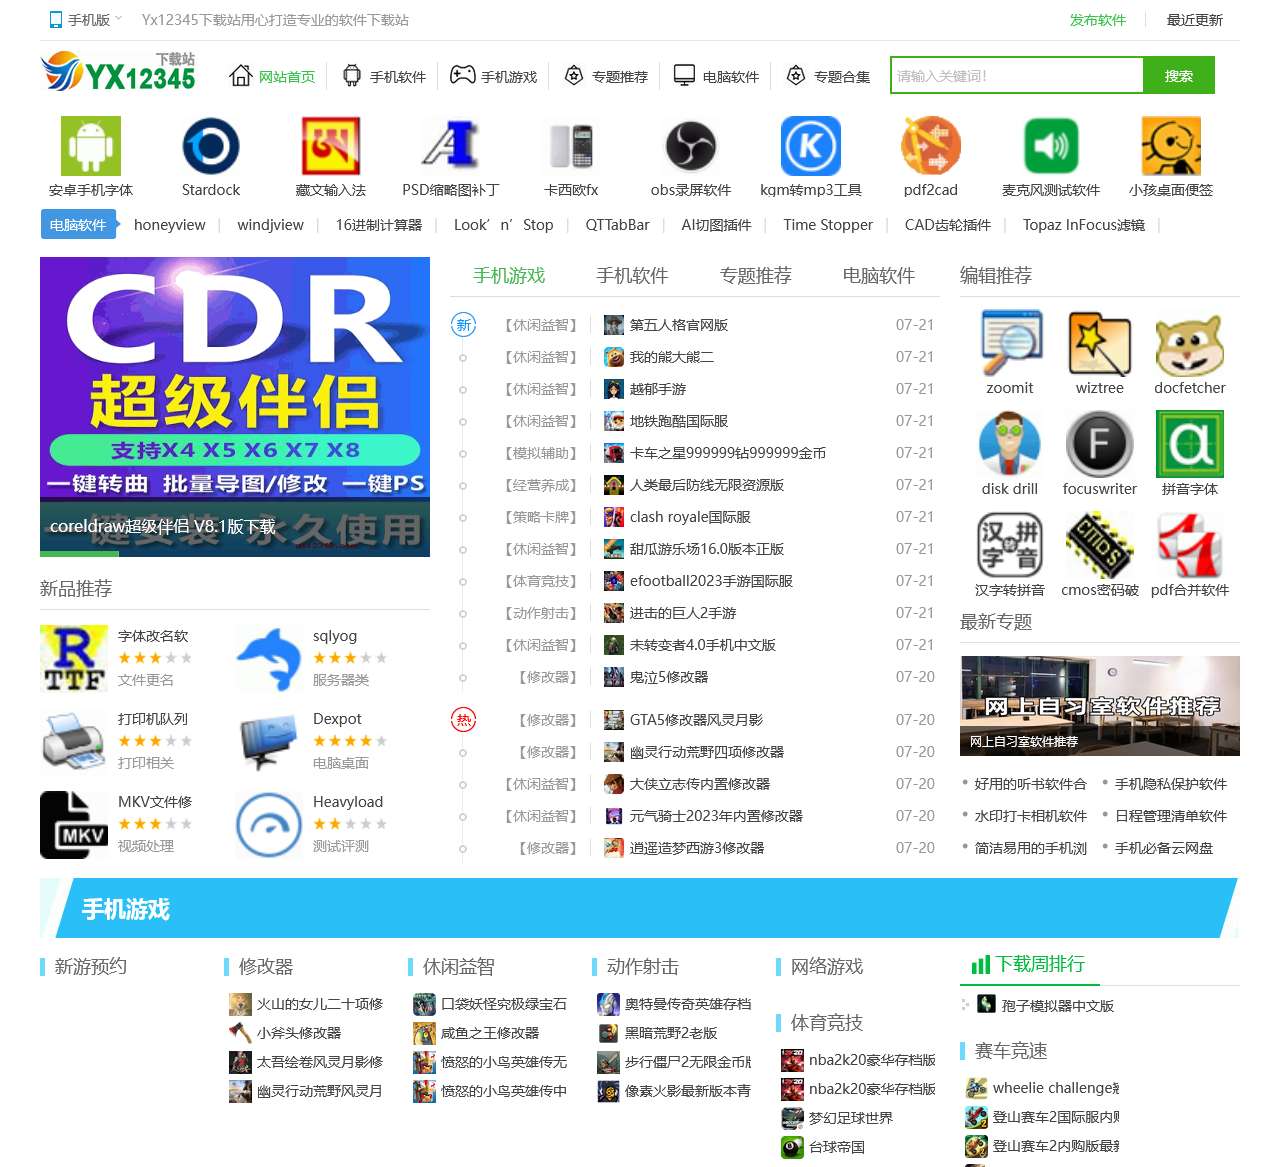Open the honeyview tag link
The width and height of the screenshot is (1280, 1167).
click(x=170, y=225)
